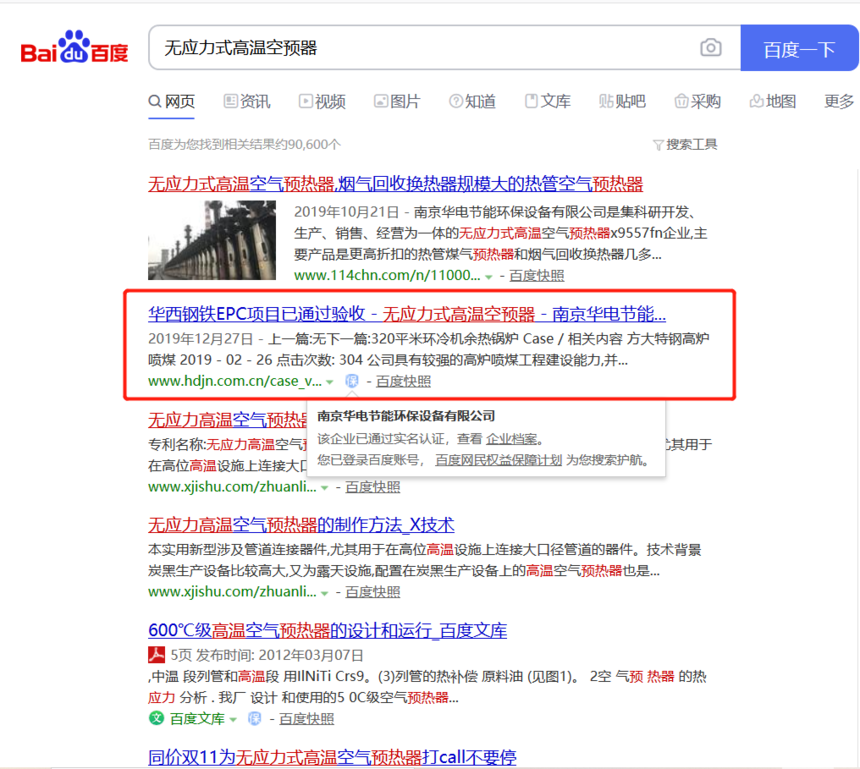Select the 网页 tab
860x769 pixels.
pos(172,101)
